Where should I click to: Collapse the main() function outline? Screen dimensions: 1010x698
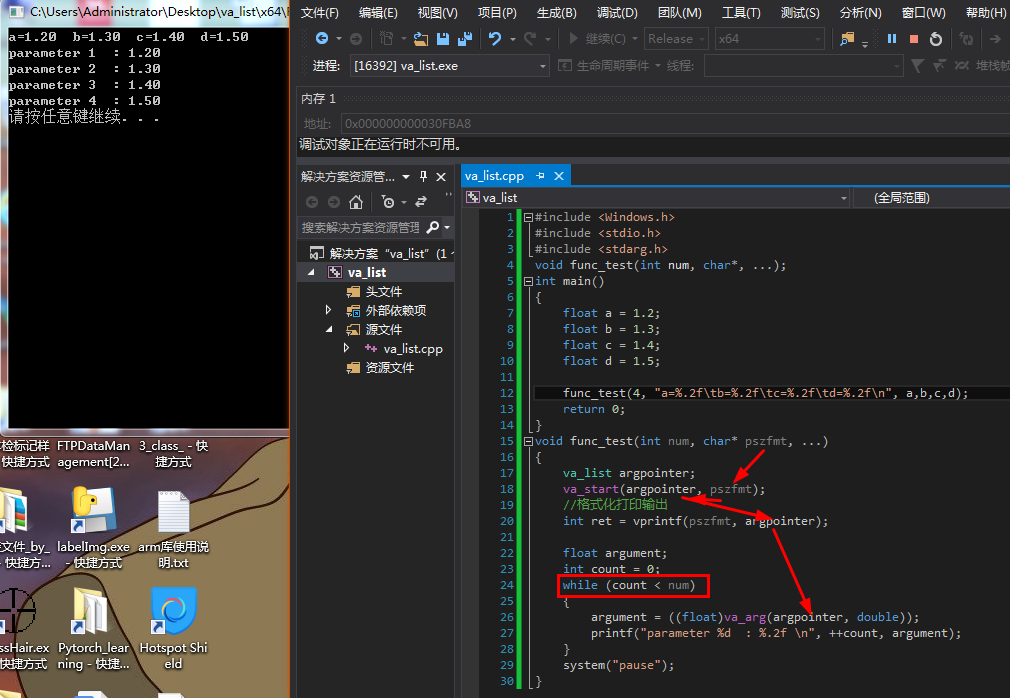pyautogui.click(x=528, y=281)
